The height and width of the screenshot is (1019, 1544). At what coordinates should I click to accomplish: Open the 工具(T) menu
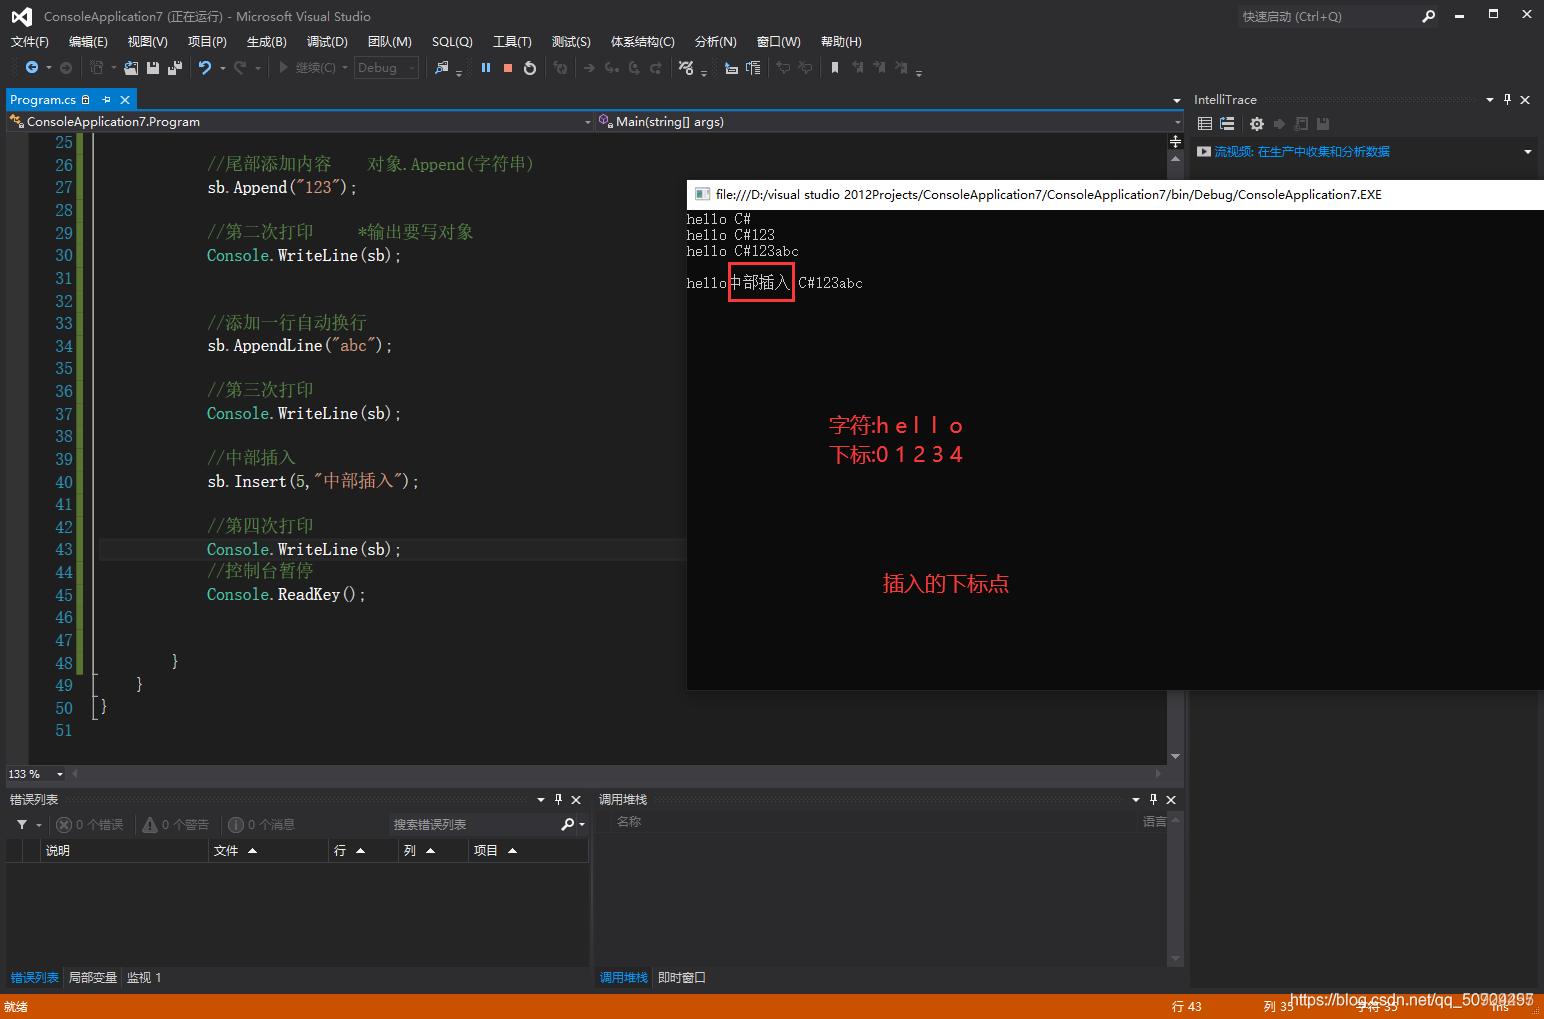[x=512, y=42]
